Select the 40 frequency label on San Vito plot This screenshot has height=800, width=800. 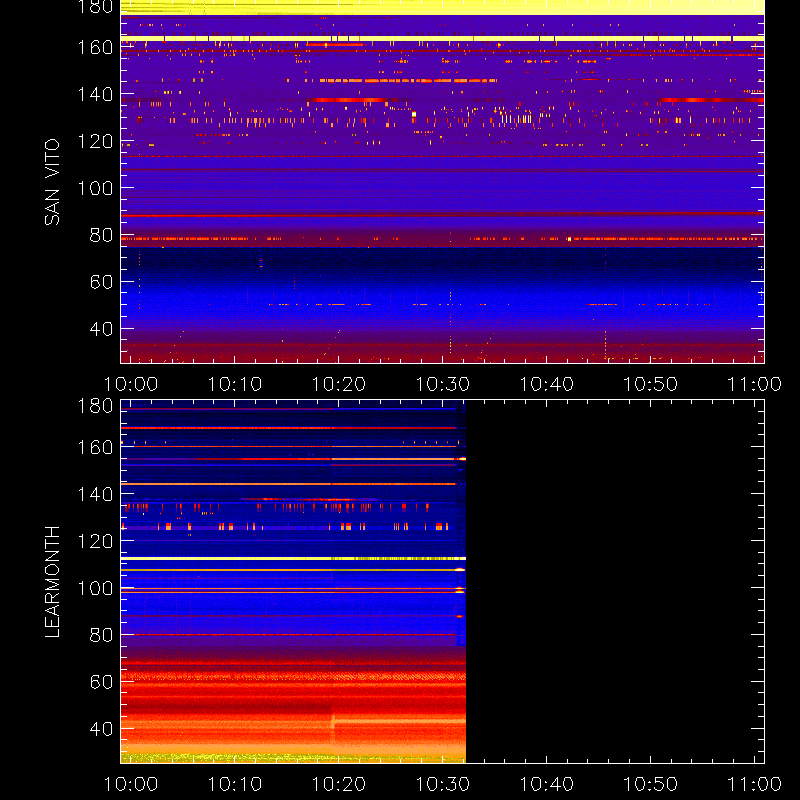101,329
